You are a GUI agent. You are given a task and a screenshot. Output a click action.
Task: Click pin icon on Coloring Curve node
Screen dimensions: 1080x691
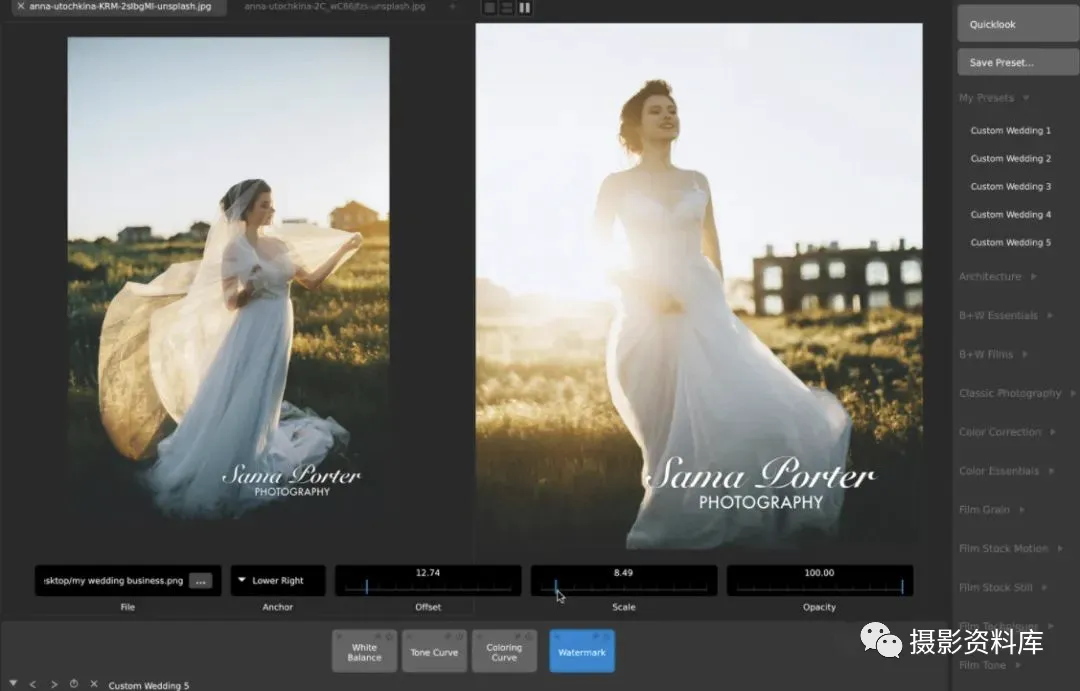coord(517,636)
